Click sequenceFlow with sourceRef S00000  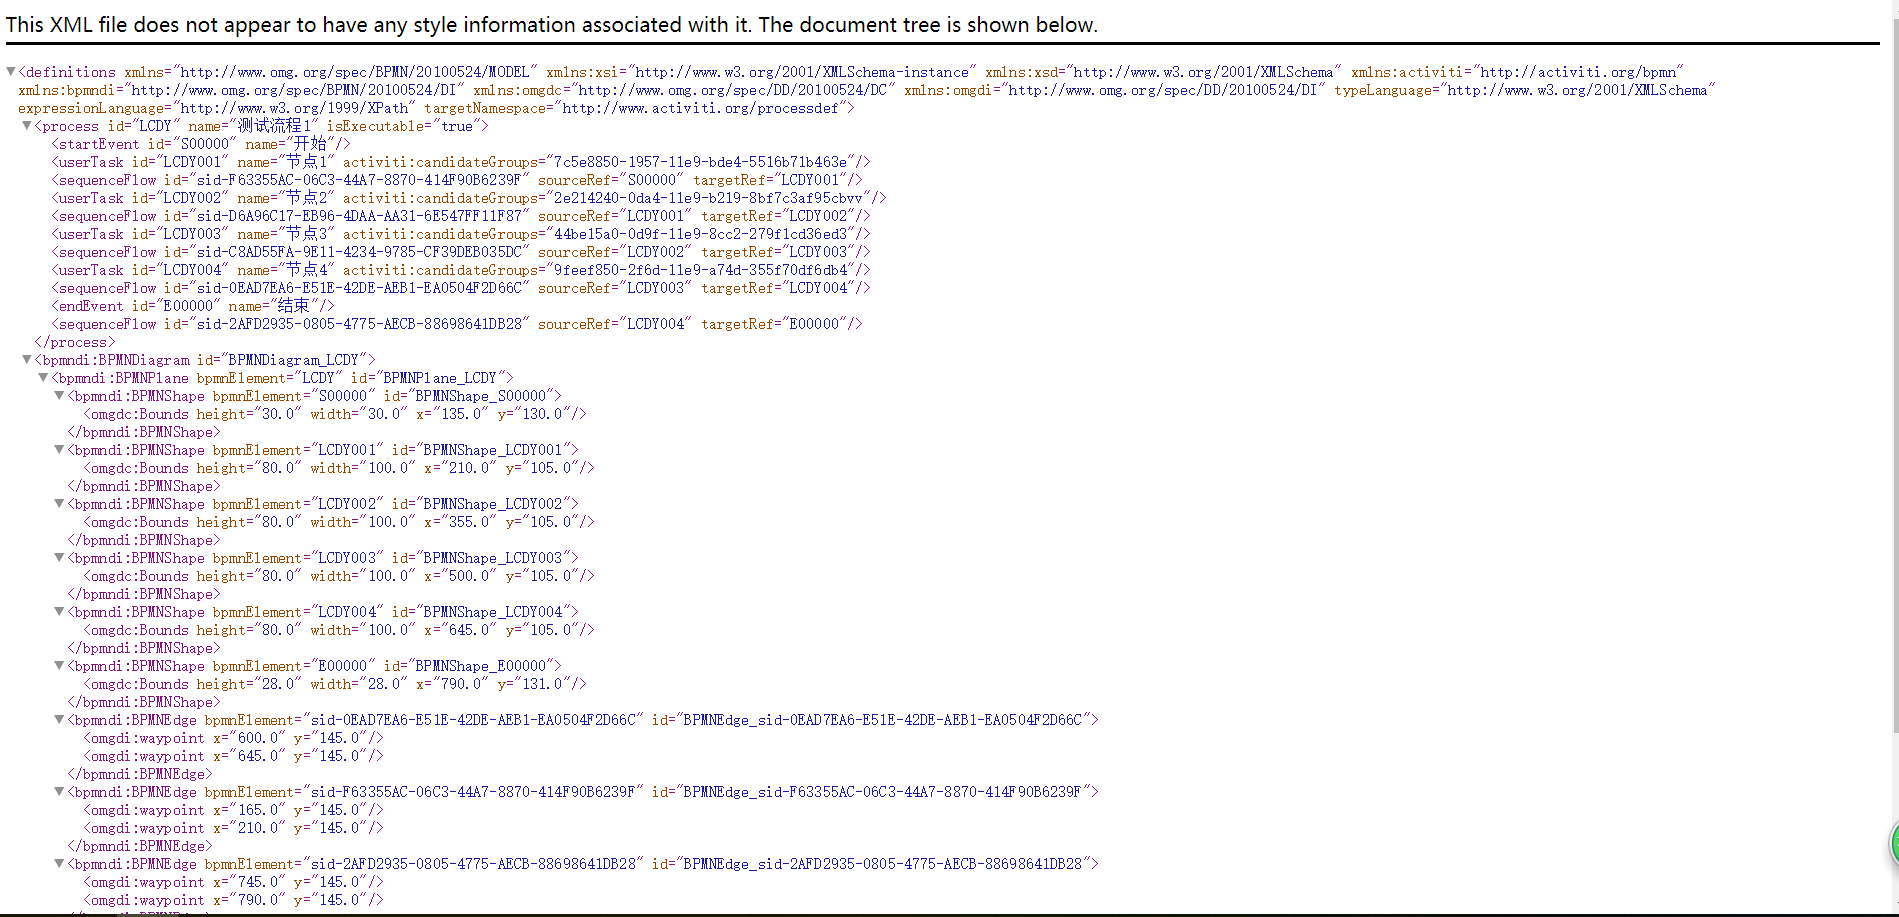pyautogui.click(x=457, y=180)
